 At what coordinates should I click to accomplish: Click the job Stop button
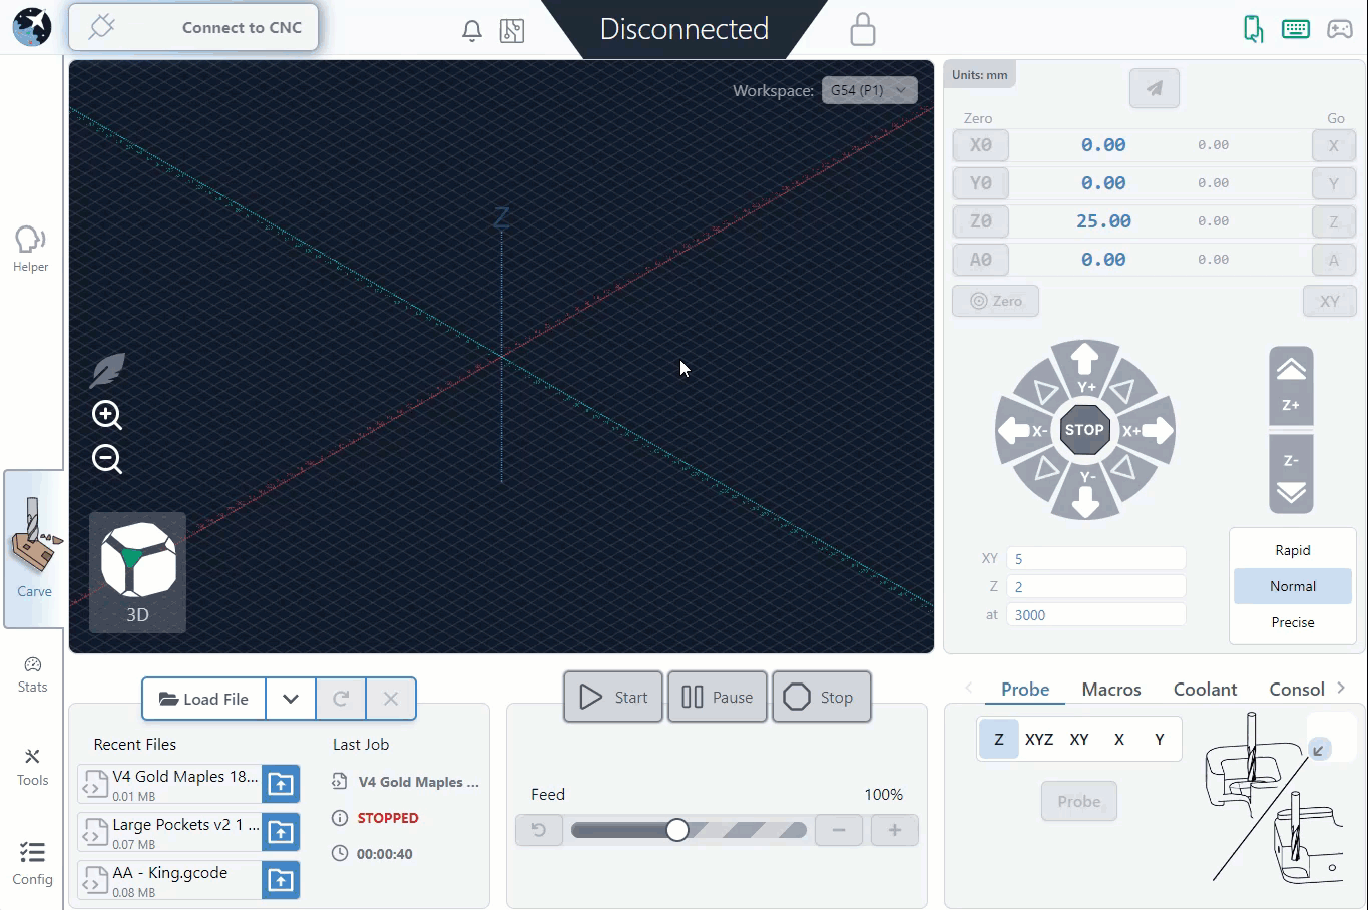[x=821, y=697]
